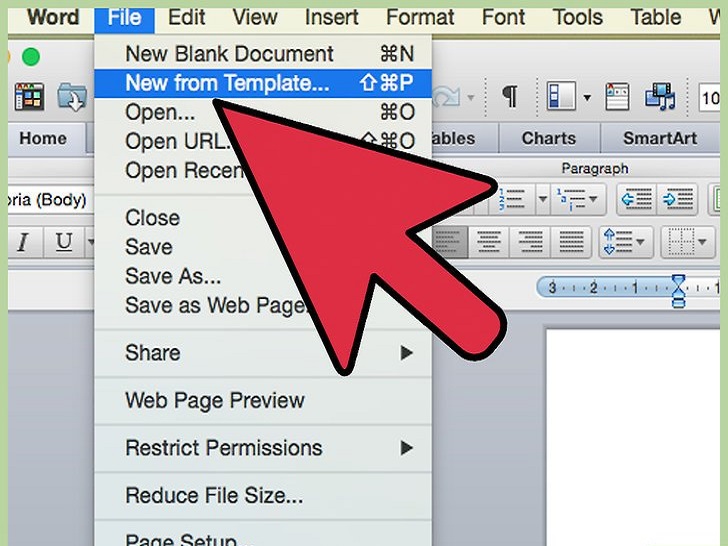Open line spacing dropdown
The image size is (728, 546).
pyautogui.click(x=625, y=242)
